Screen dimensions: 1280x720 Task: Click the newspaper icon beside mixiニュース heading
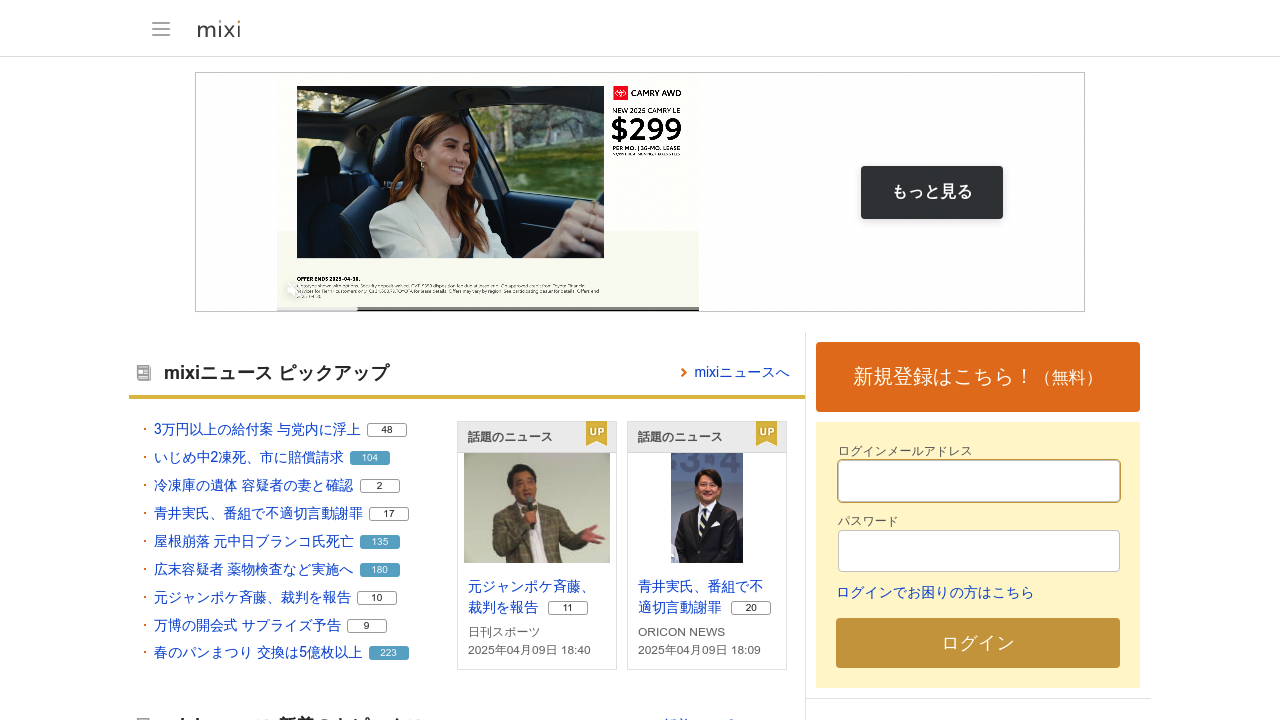pyautogui.click(x=144, y=373)
